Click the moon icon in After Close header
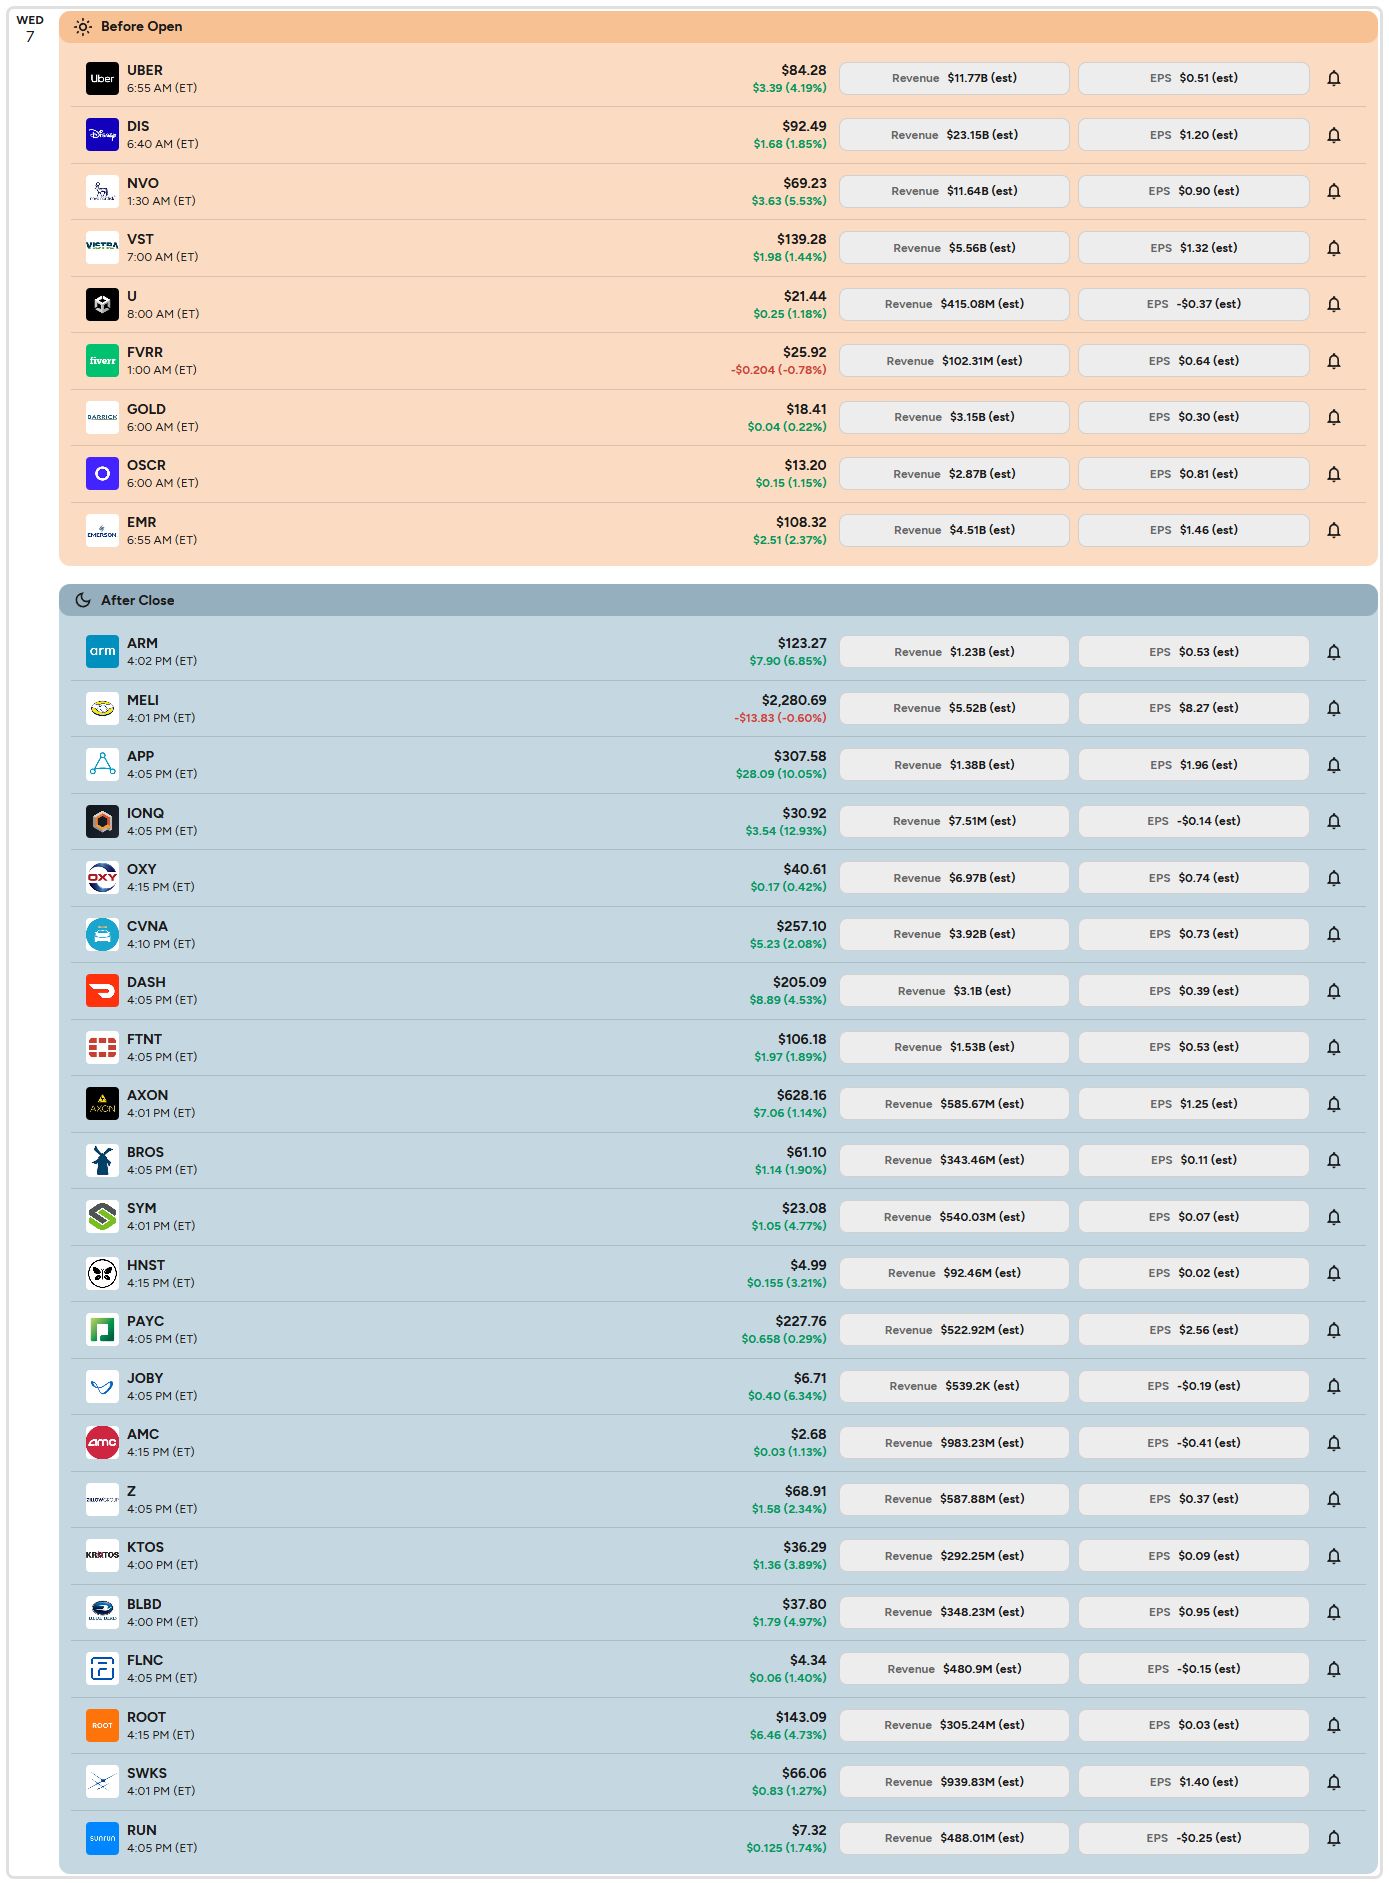 83,600
